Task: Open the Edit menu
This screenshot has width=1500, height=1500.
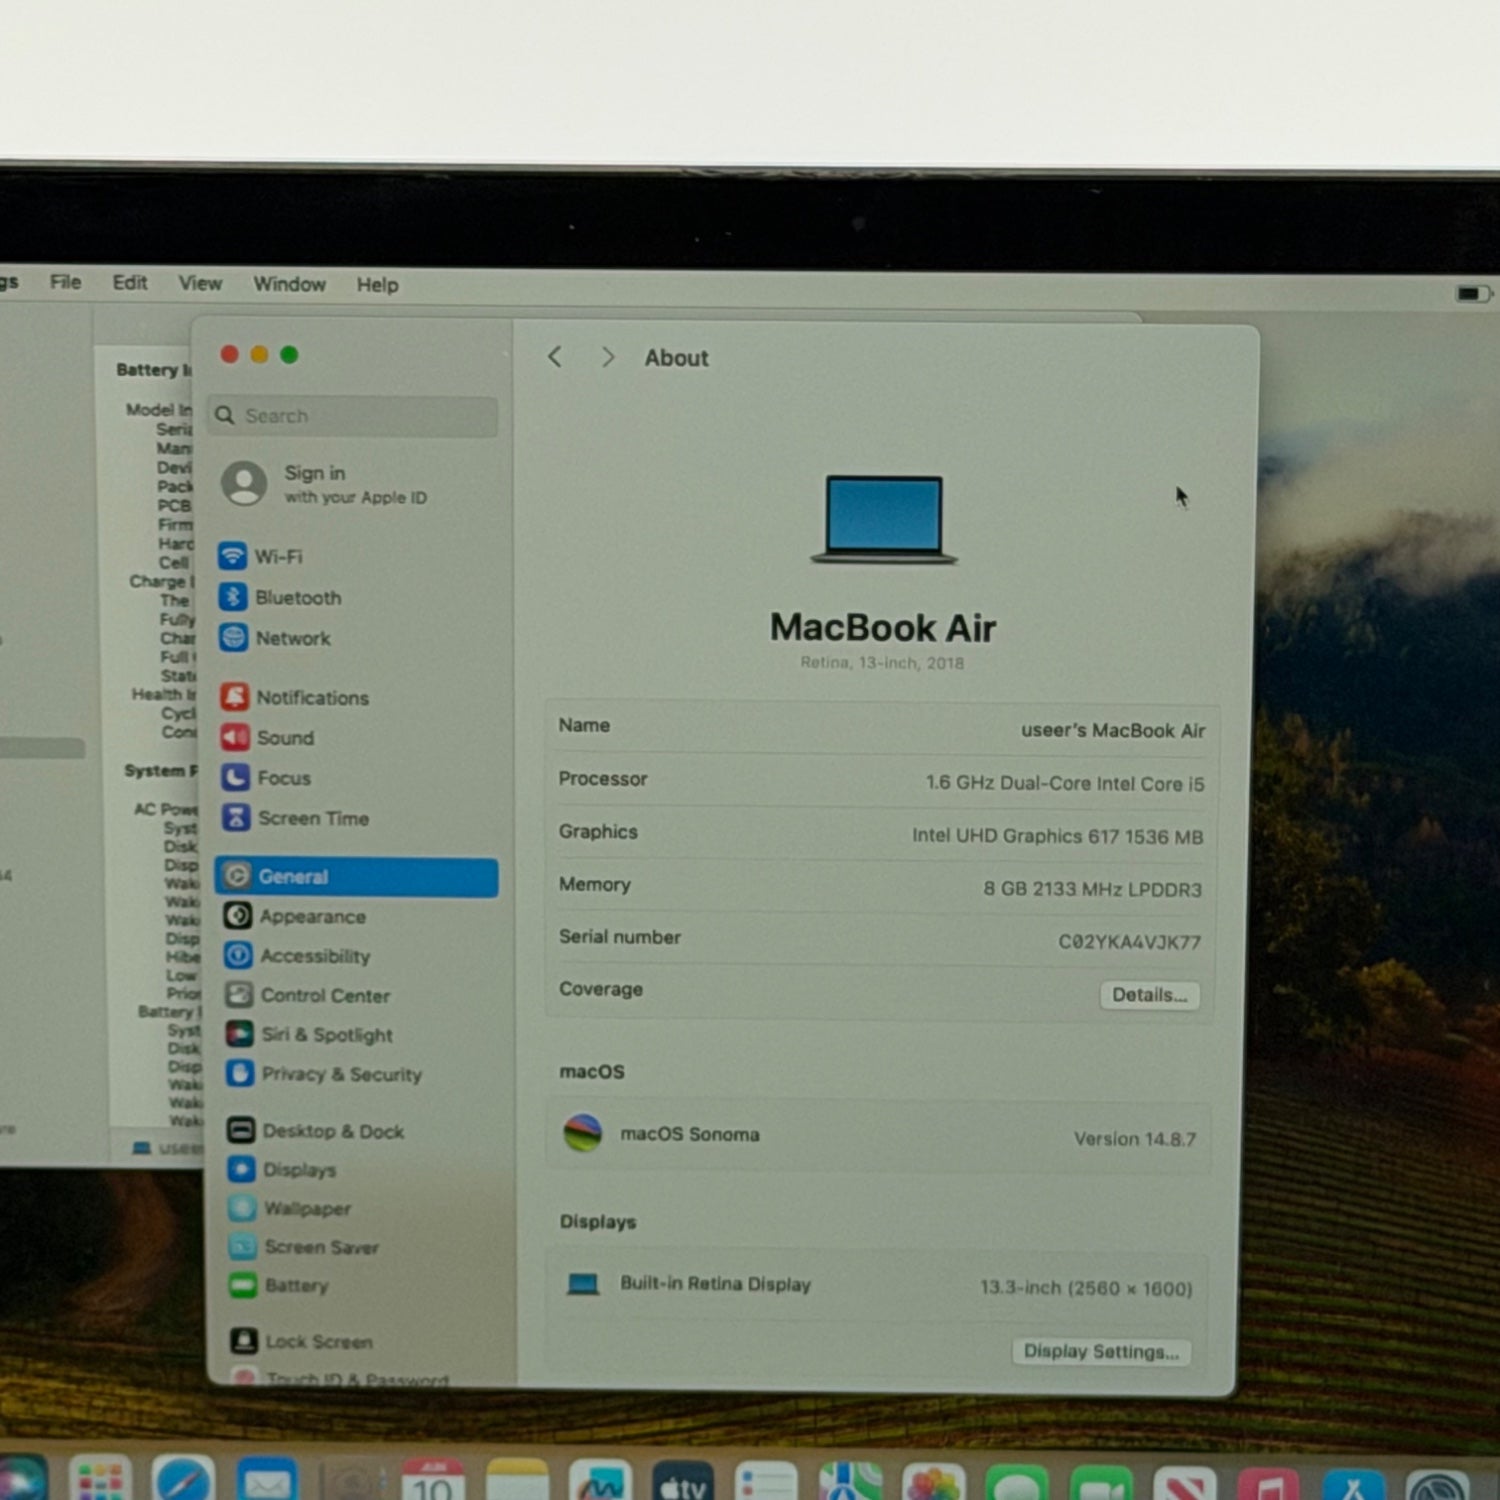Action: click(130, 283)
